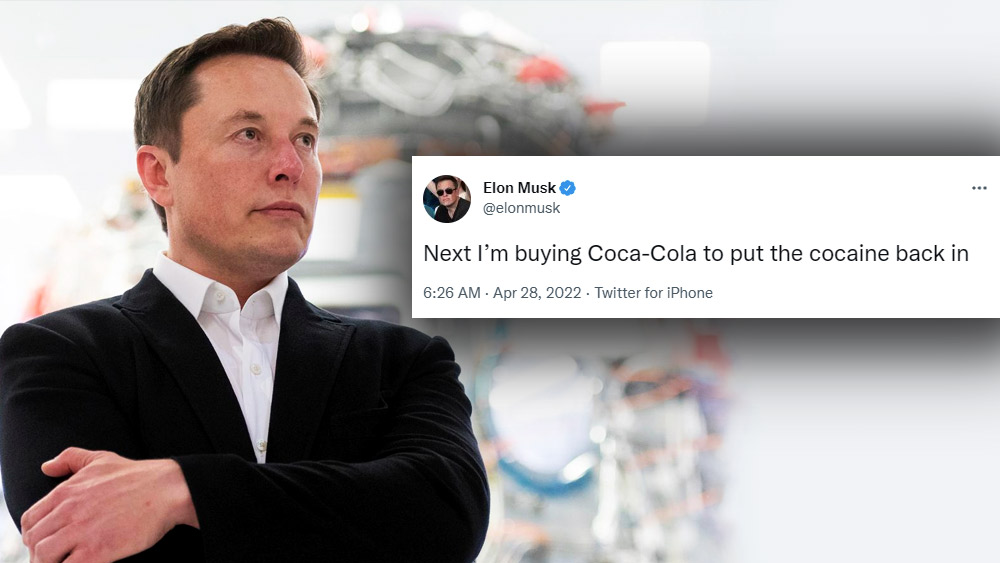Click the Elon Musk display name
The image size is (1000, 563).
519,188
